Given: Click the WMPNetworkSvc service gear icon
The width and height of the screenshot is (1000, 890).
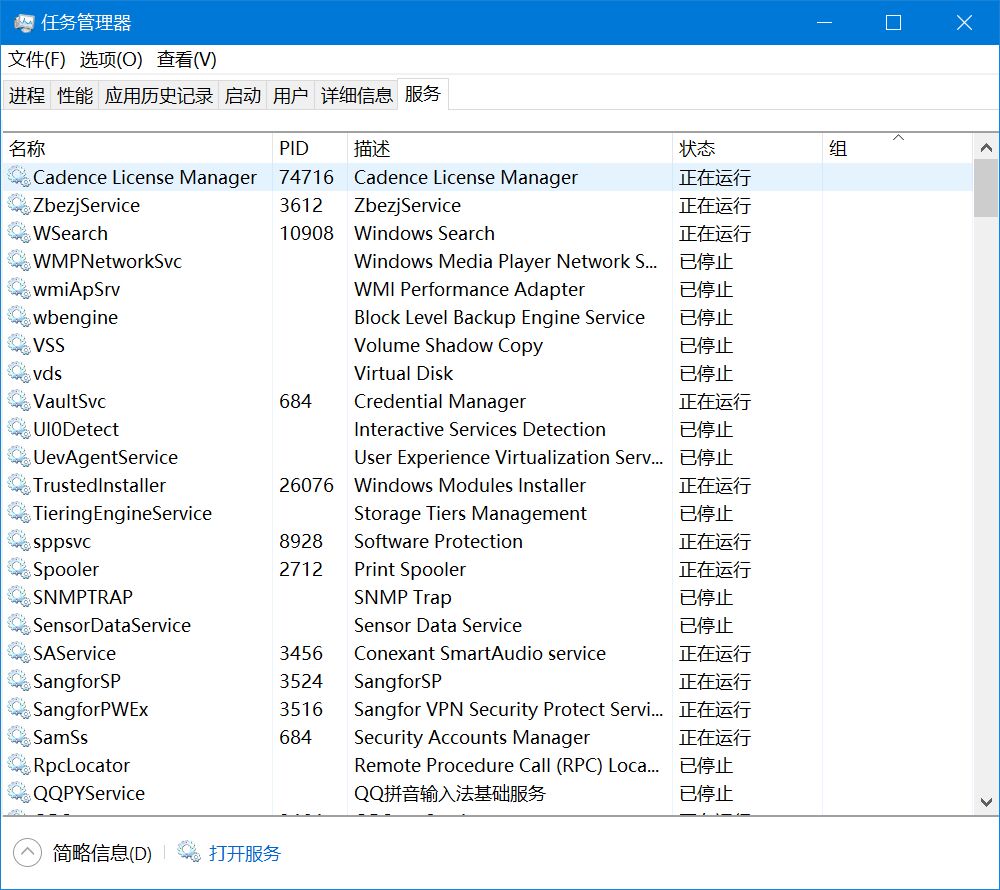Looking at the screenshot, I should 18,261.
